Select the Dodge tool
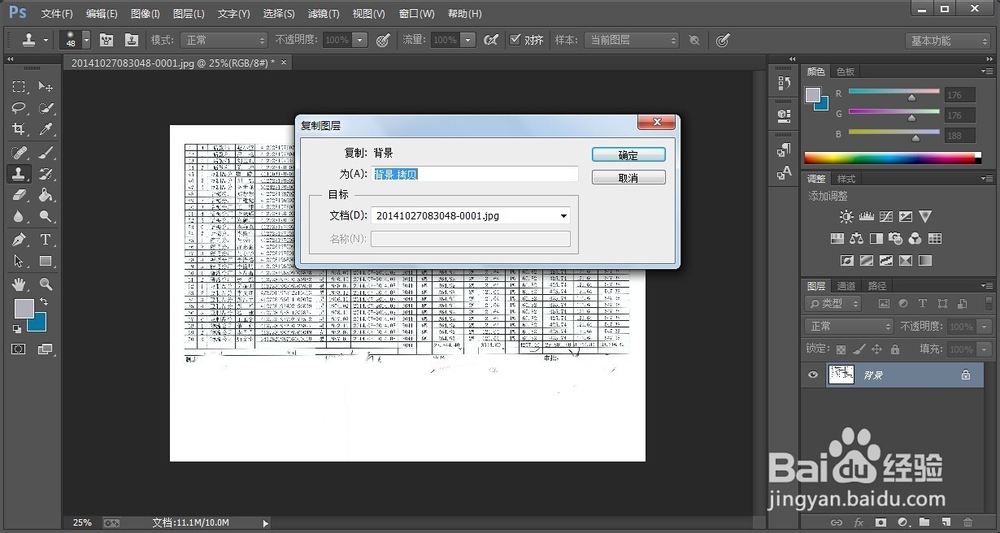This screenshot has width=1000, height=533. (x=45, y=216)
